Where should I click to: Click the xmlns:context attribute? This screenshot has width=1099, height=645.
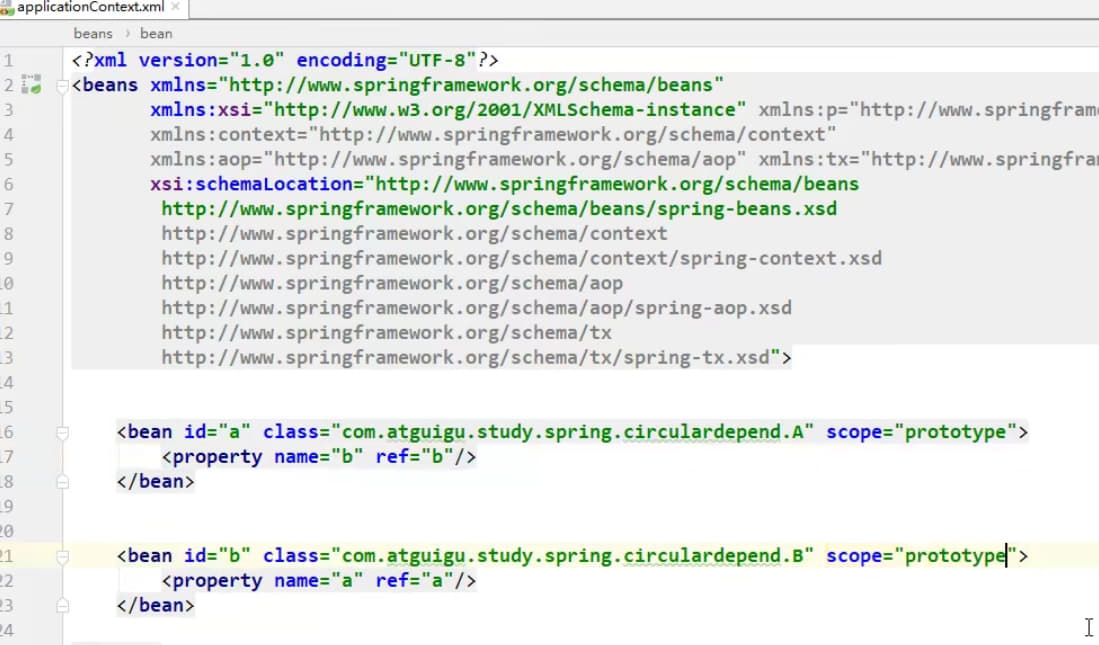tap(493, 135)
